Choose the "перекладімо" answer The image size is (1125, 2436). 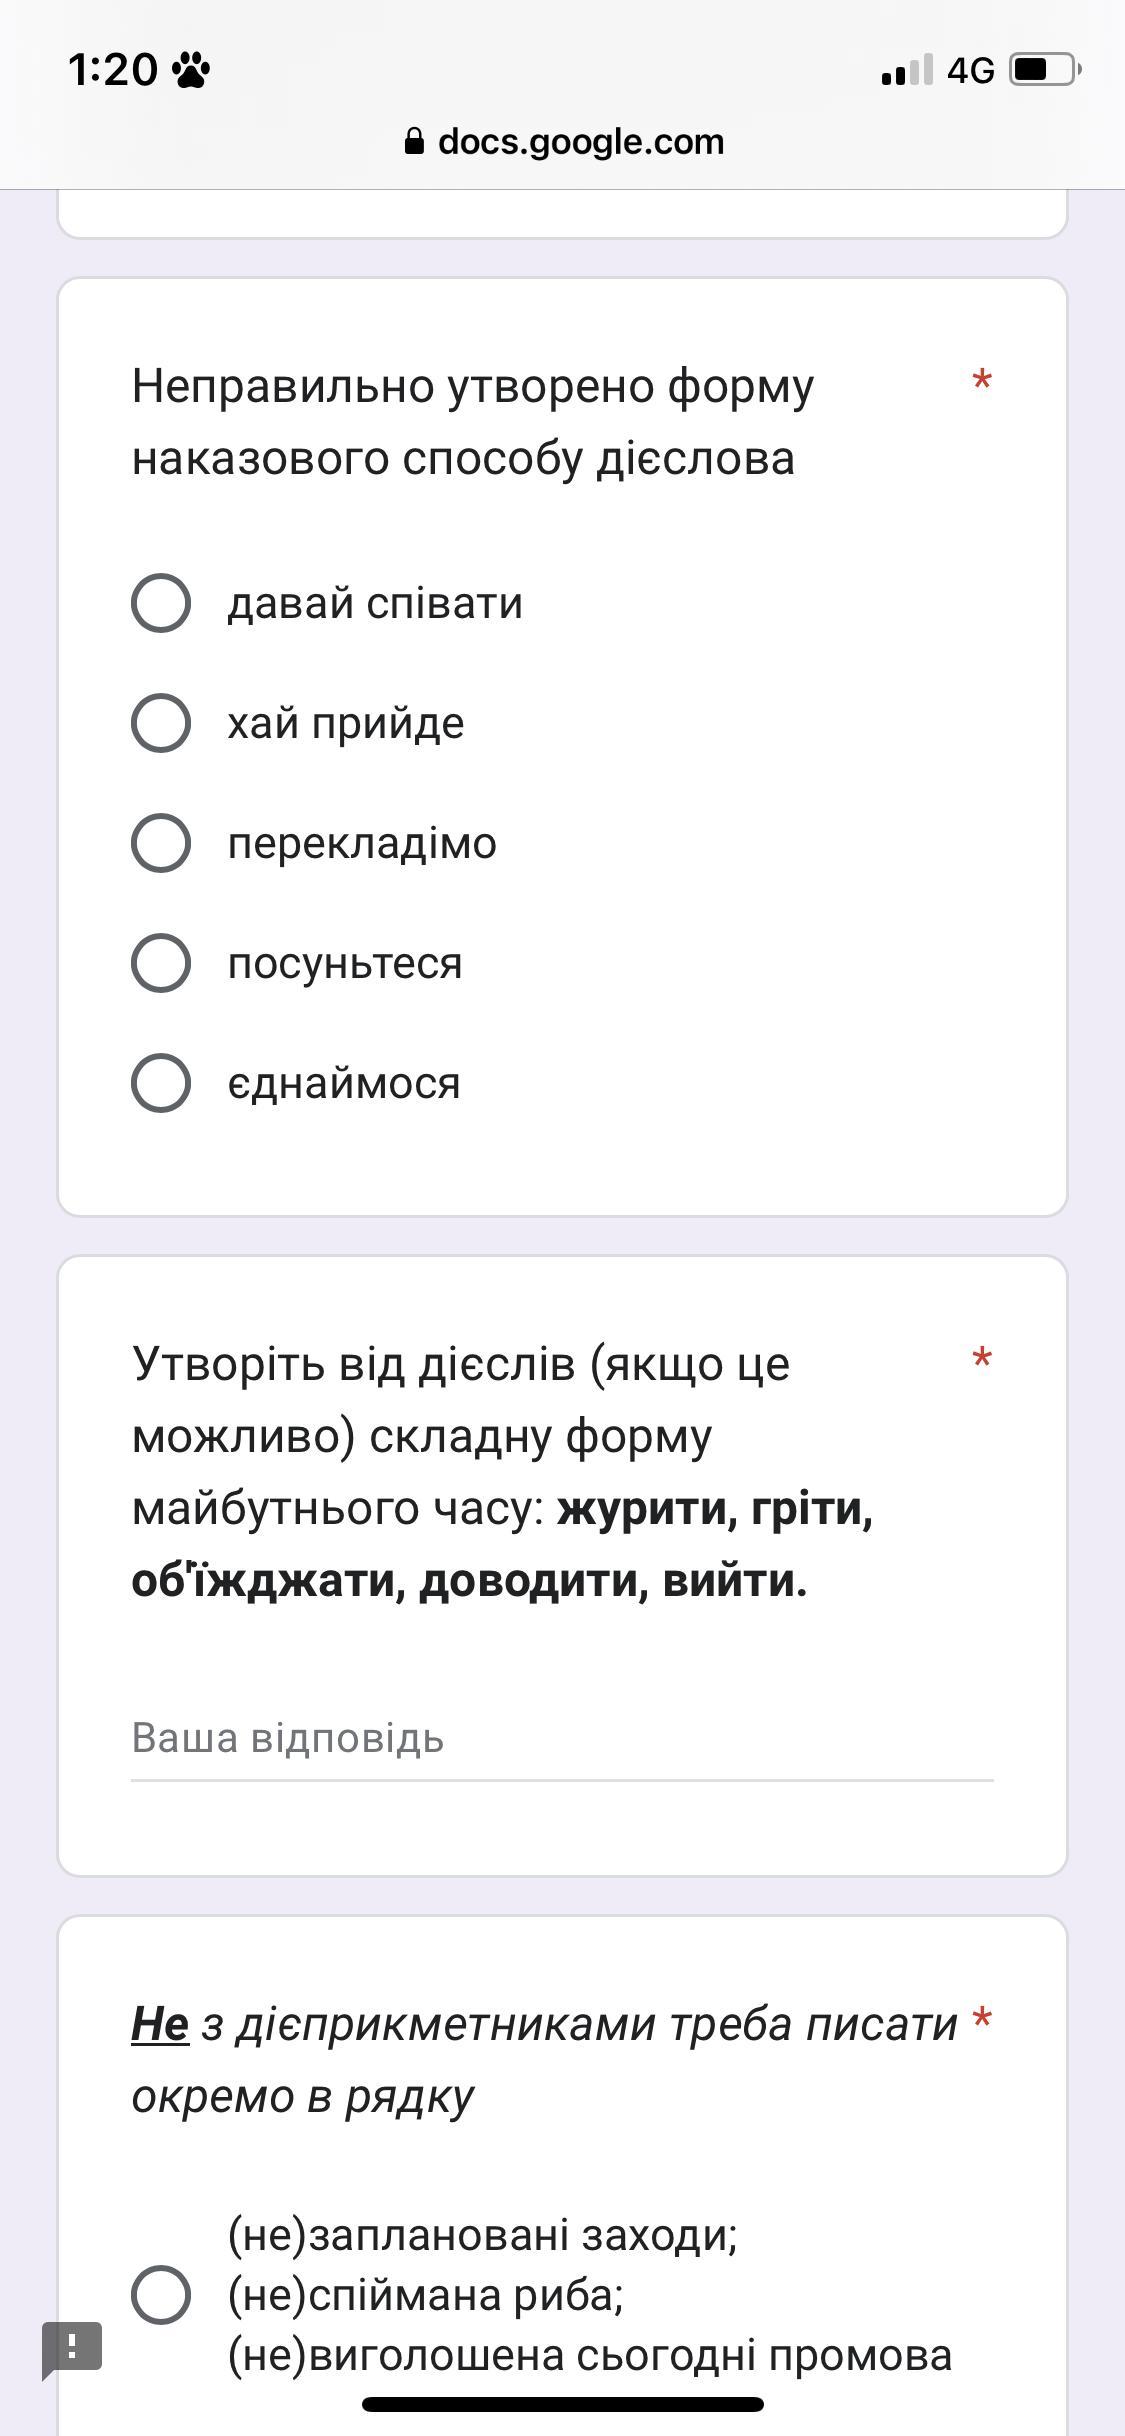pos(161,843)
